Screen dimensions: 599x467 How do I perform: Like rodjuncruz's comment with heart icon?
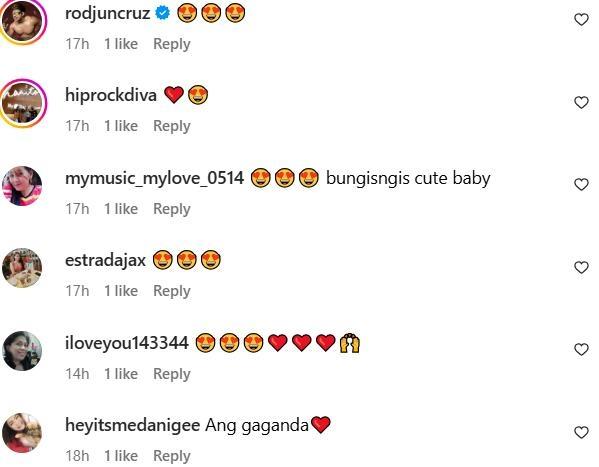point(581,19)
